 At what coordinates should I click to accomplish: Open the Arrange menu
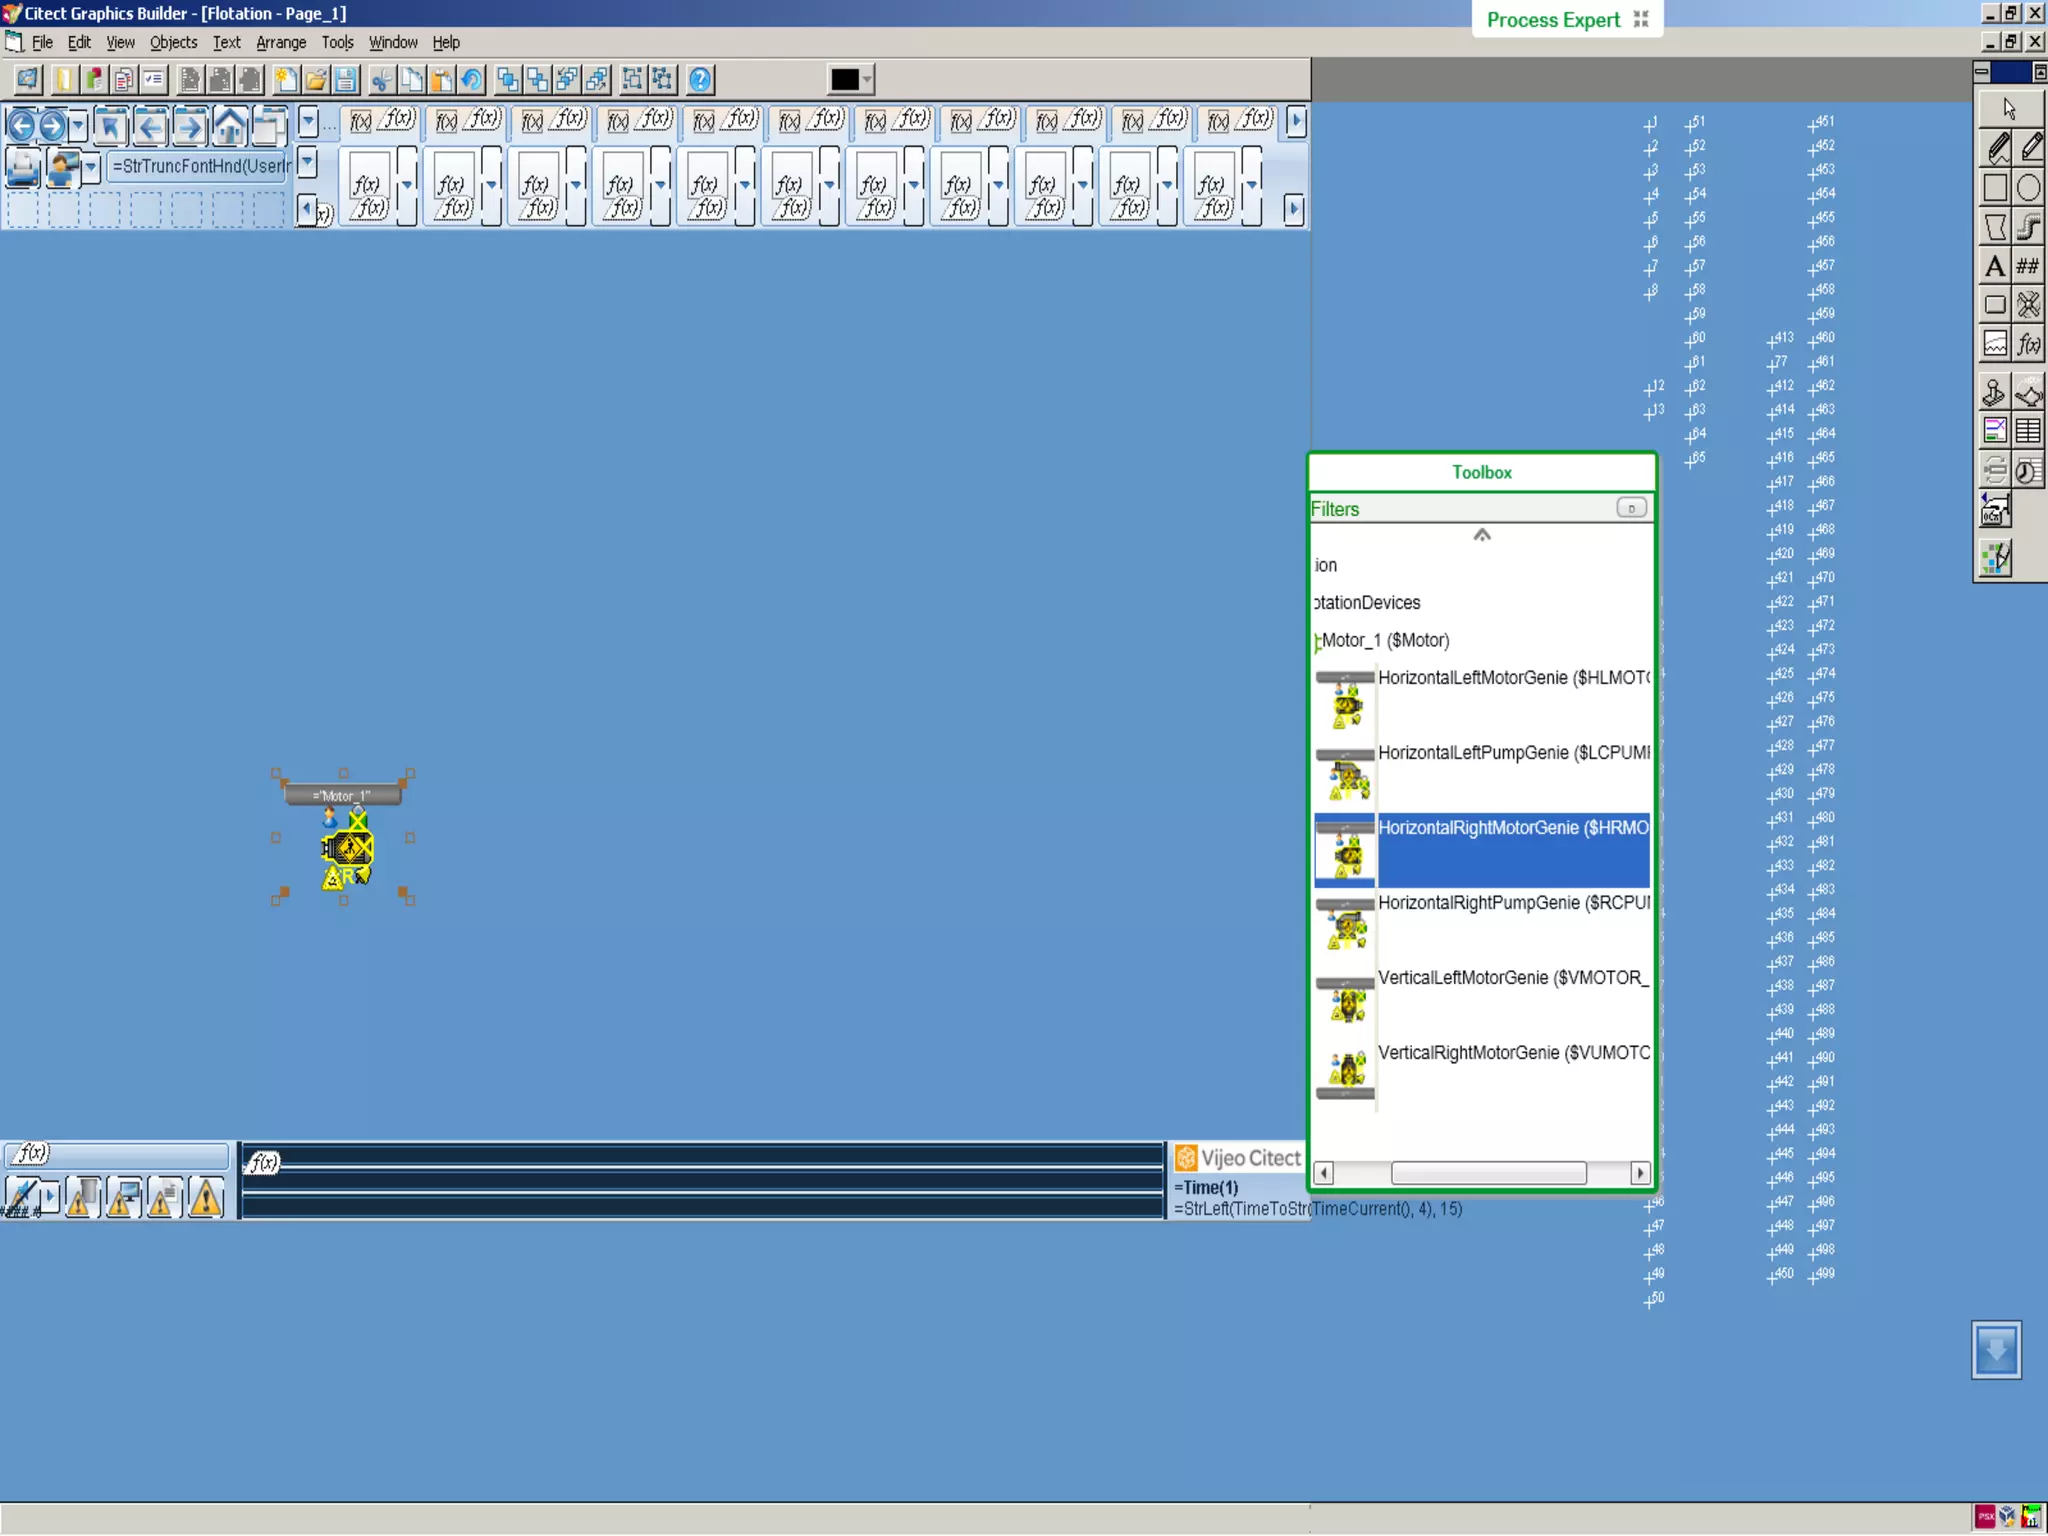(280, 42)
